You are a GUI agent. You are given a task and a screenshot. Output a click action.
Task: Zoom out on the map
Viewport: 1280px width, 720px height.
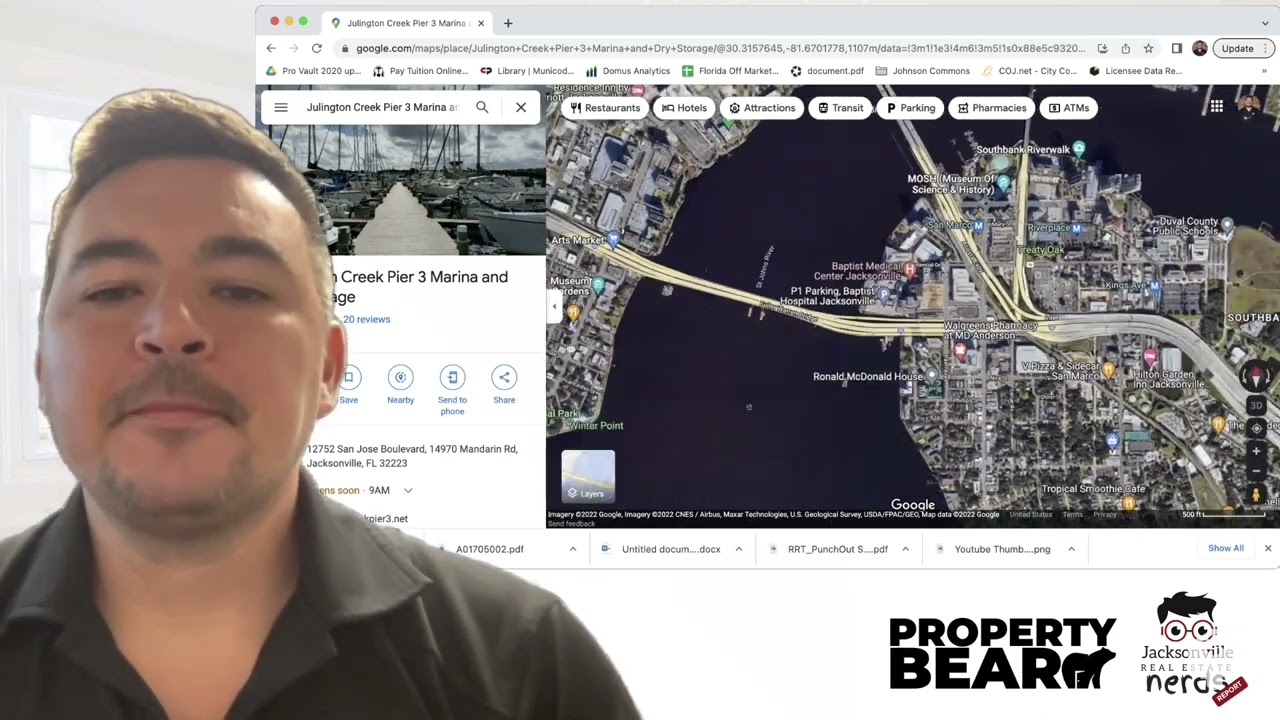(x=1257, y=471)
